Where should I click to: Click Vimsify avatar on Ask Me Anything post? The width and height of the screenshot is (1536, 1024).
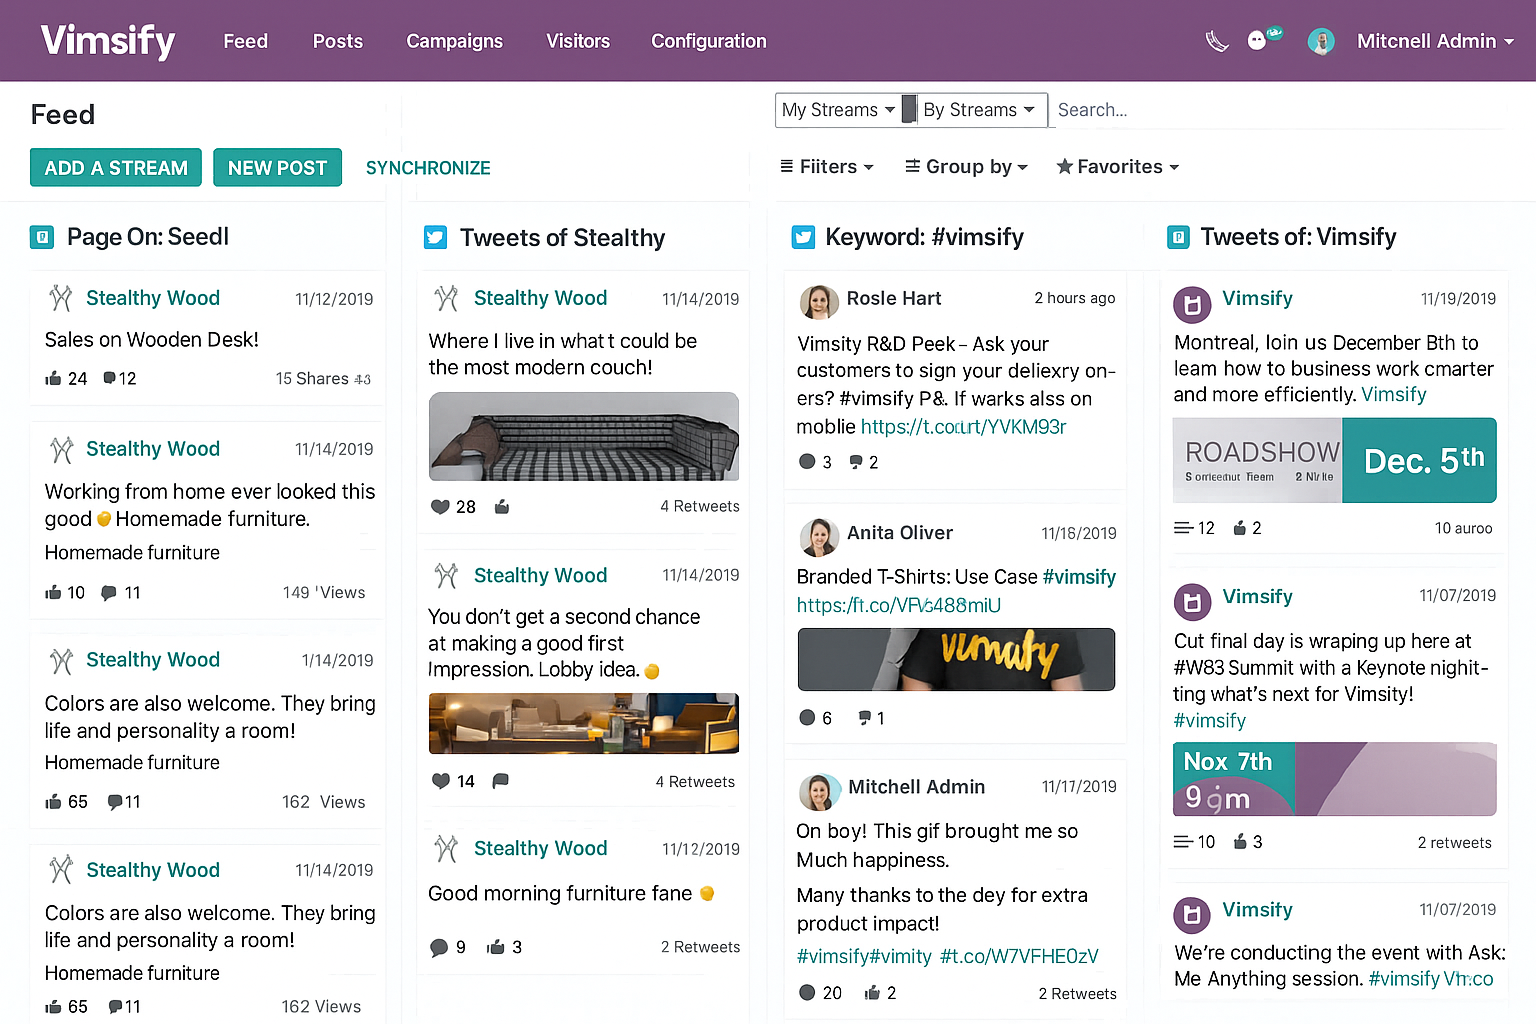[1192, 914]
